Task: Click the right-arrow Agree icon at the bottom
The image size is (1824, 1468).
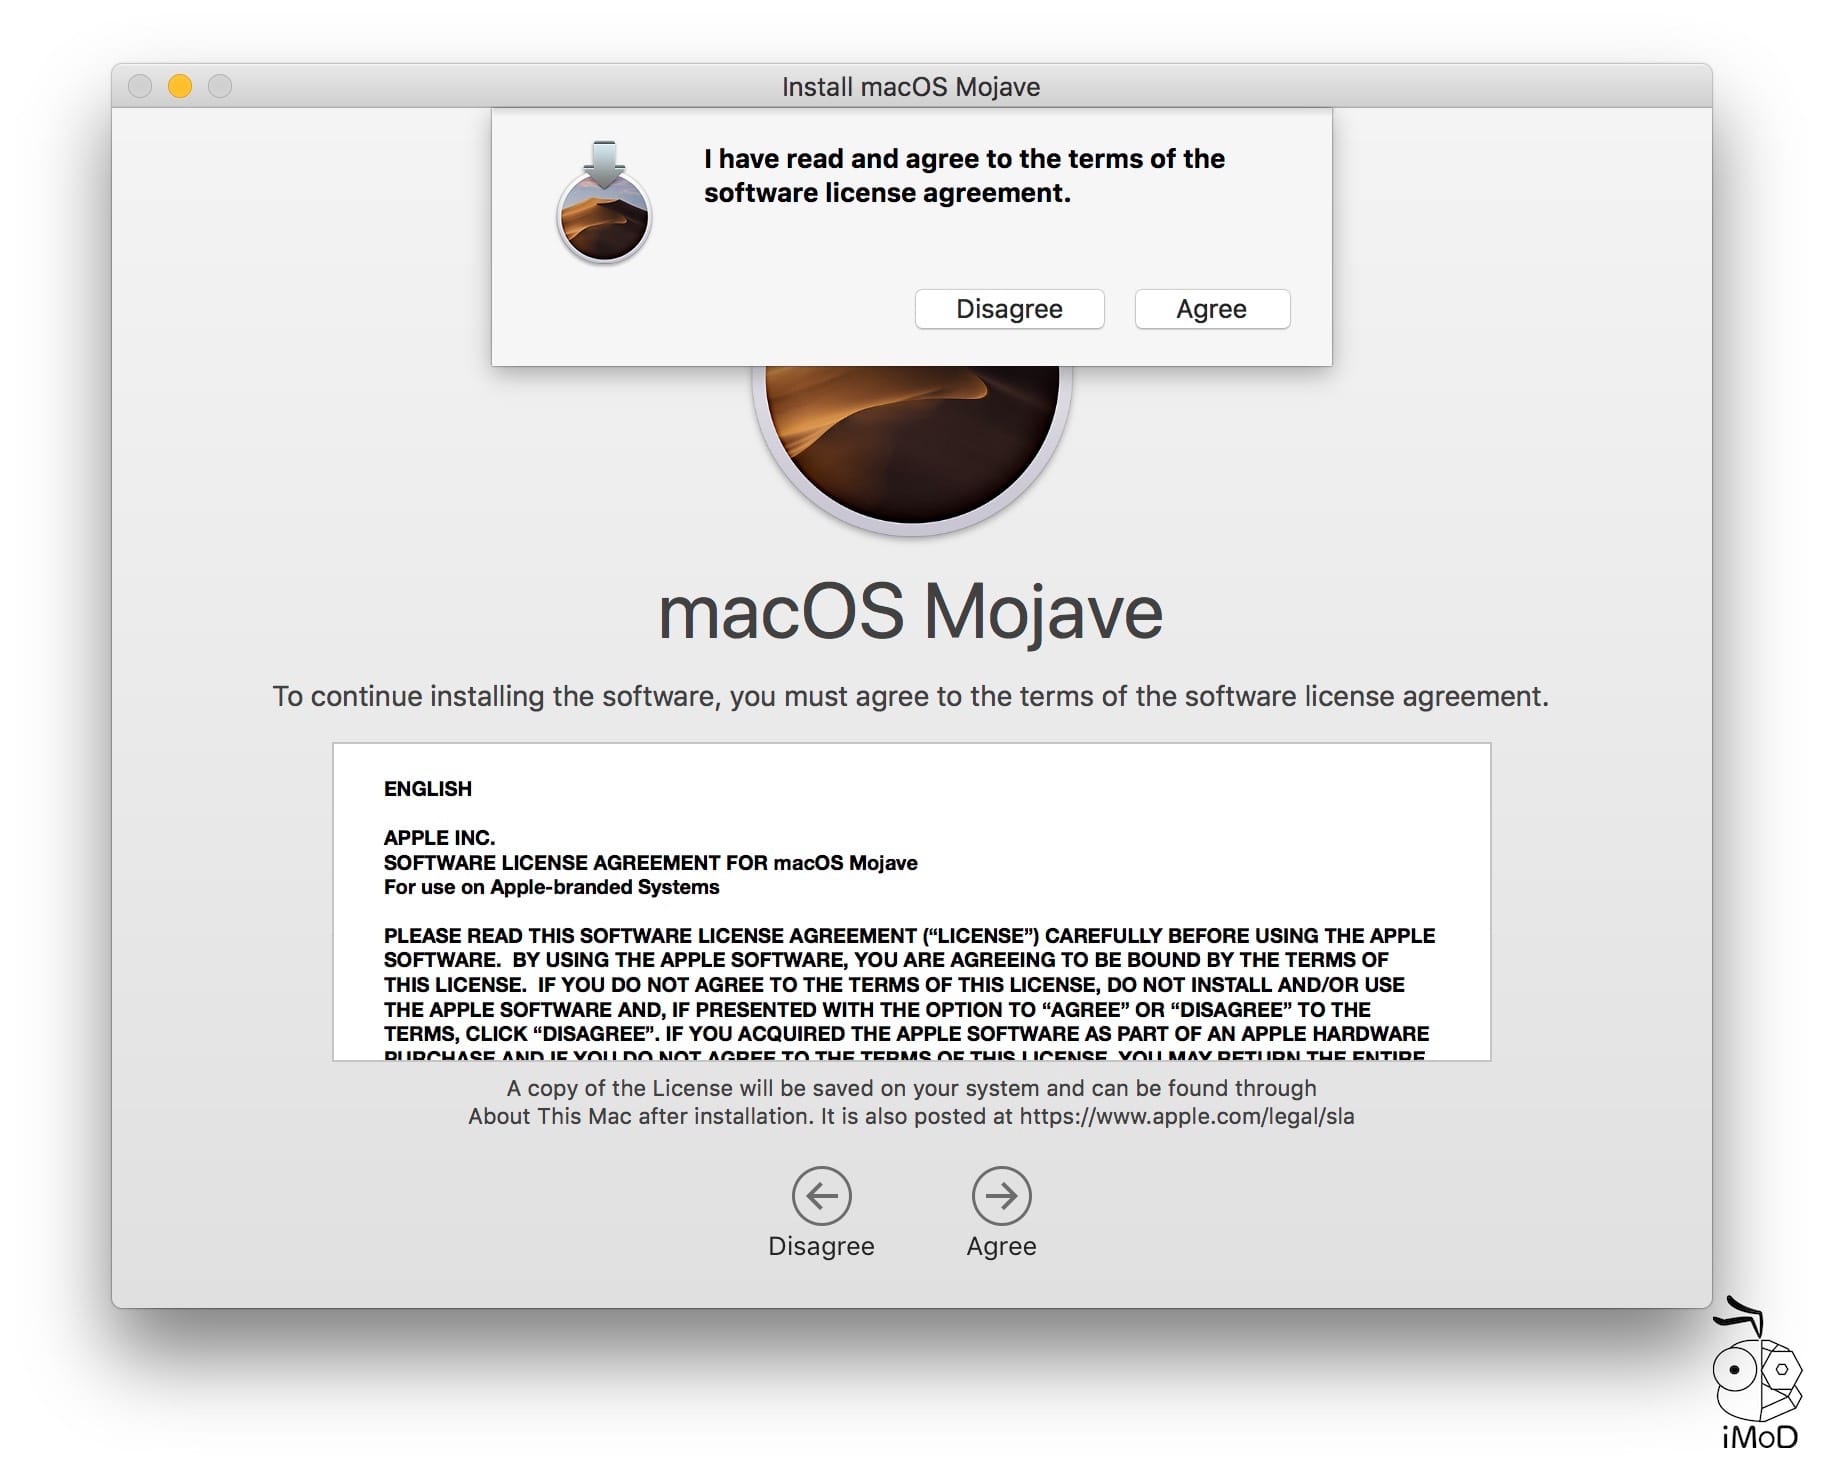Action: (x=1001, y=1195)
